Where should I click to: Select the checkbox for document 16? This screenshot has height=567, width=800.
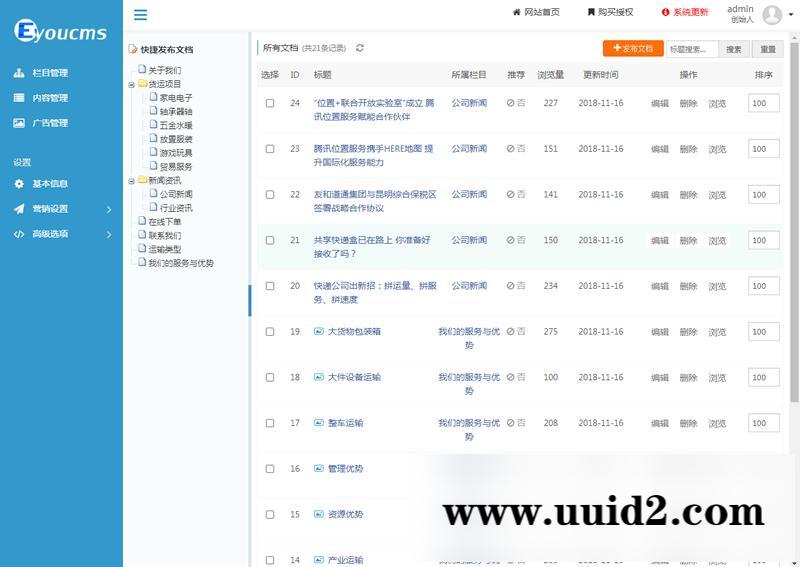tap(270, 469)
